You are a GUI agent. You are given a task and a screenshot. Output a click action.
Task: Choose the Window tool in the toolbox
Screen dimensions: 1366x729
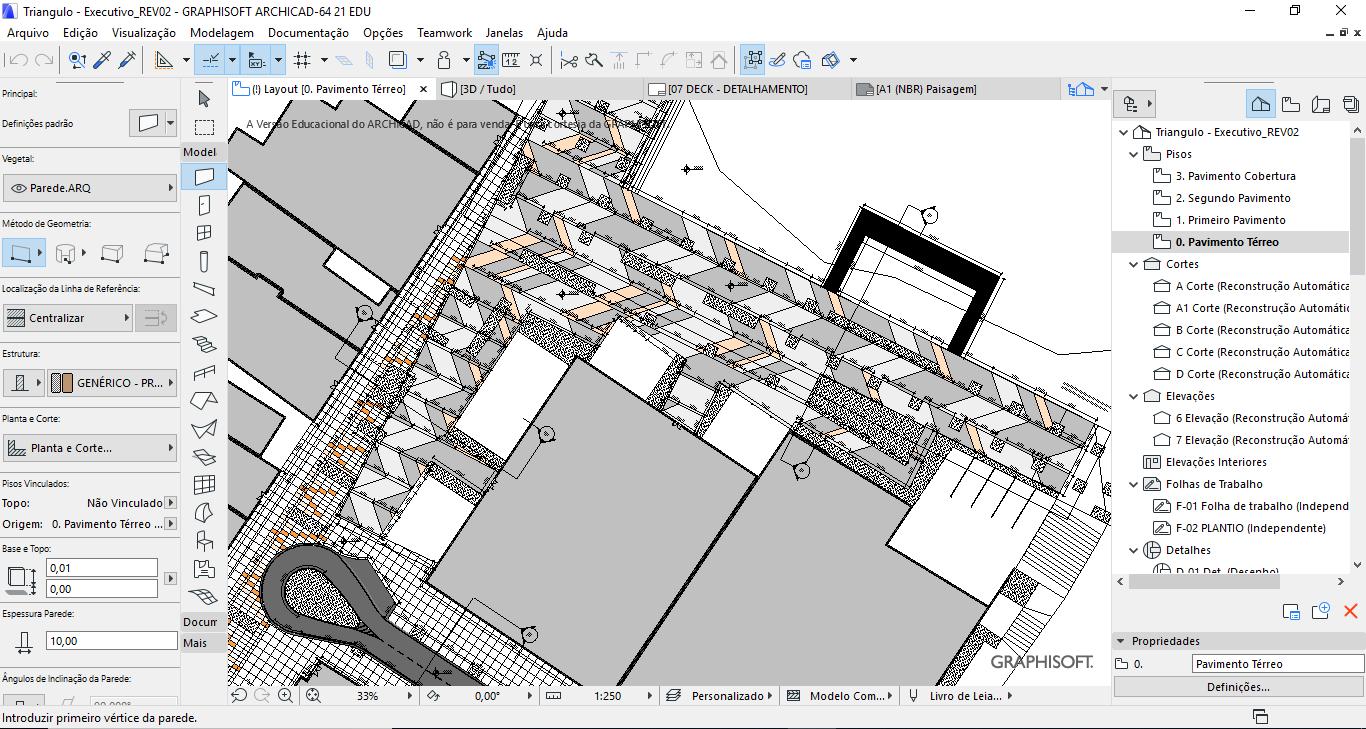coord(204,233)
